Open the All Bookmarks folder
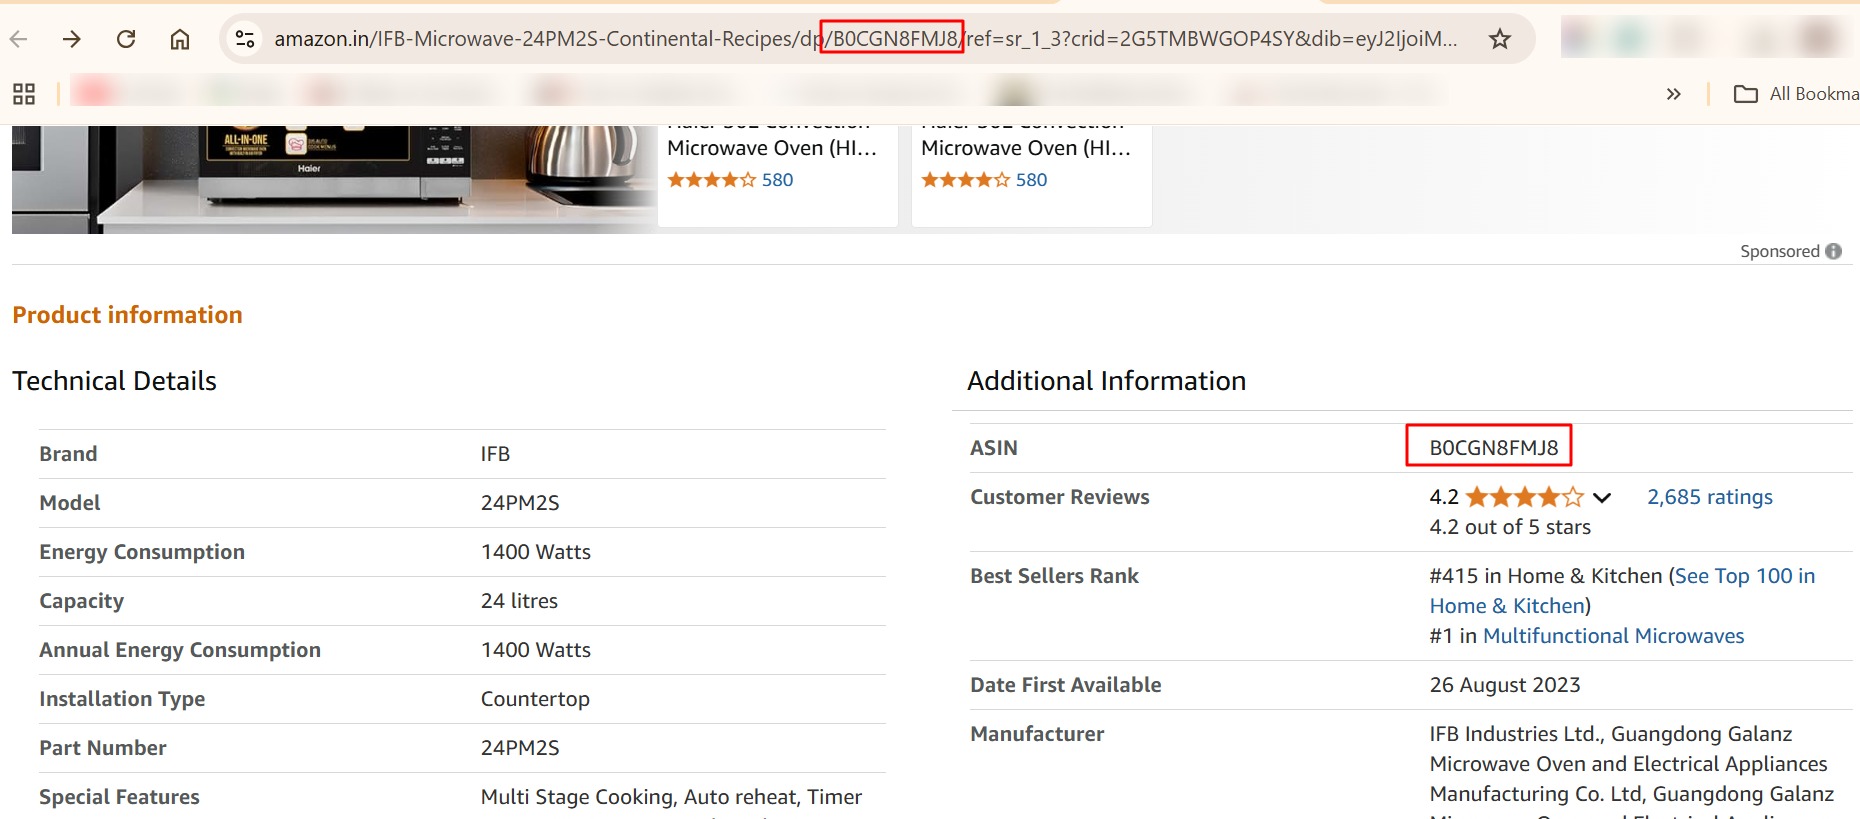This screenshot has width=1860, height=819. pos(1796,94)
